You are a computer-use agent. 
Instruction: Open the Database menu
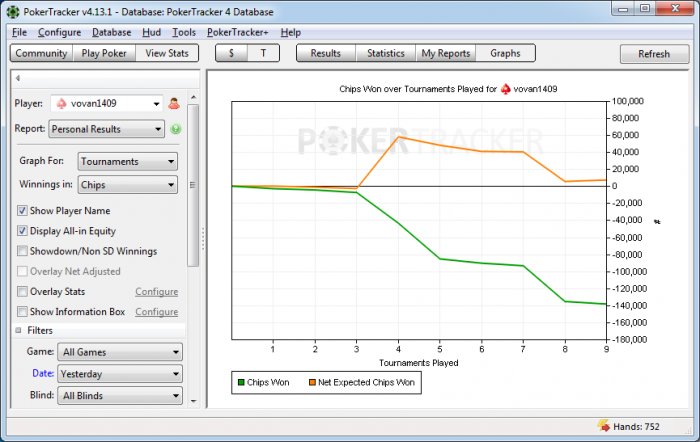(x=112, y=33)
